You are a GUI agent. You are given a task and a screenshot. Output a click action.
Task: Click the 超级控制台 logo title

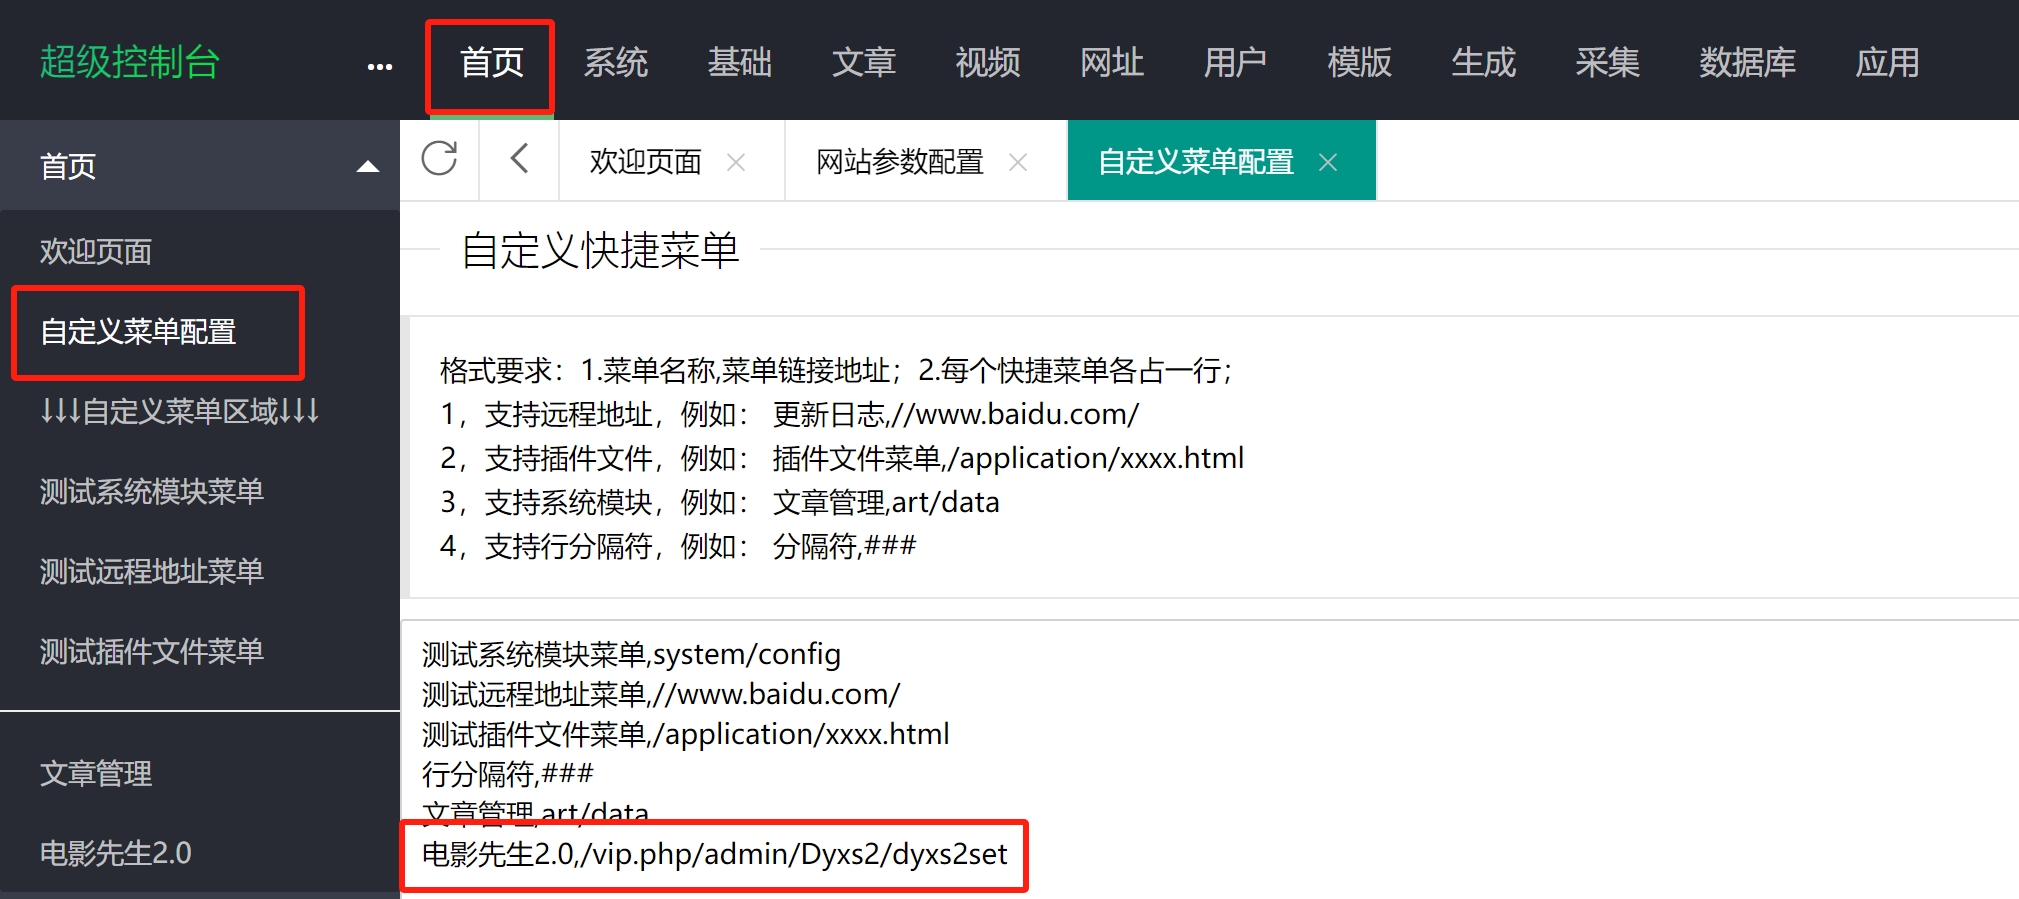(x=130, y=63)
